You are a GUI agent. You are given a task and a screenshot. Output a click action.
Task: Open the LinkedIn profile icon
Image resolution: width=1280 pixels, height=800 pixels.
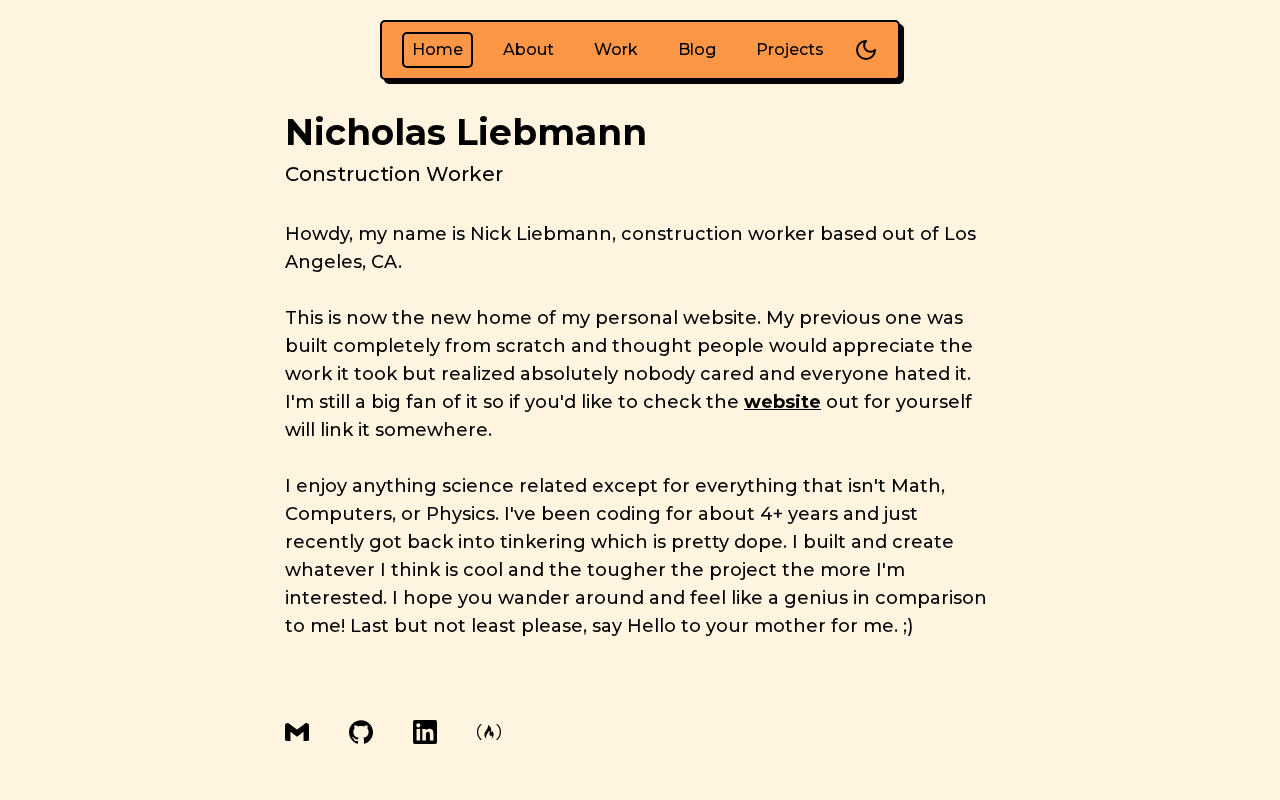coord(425,732)
